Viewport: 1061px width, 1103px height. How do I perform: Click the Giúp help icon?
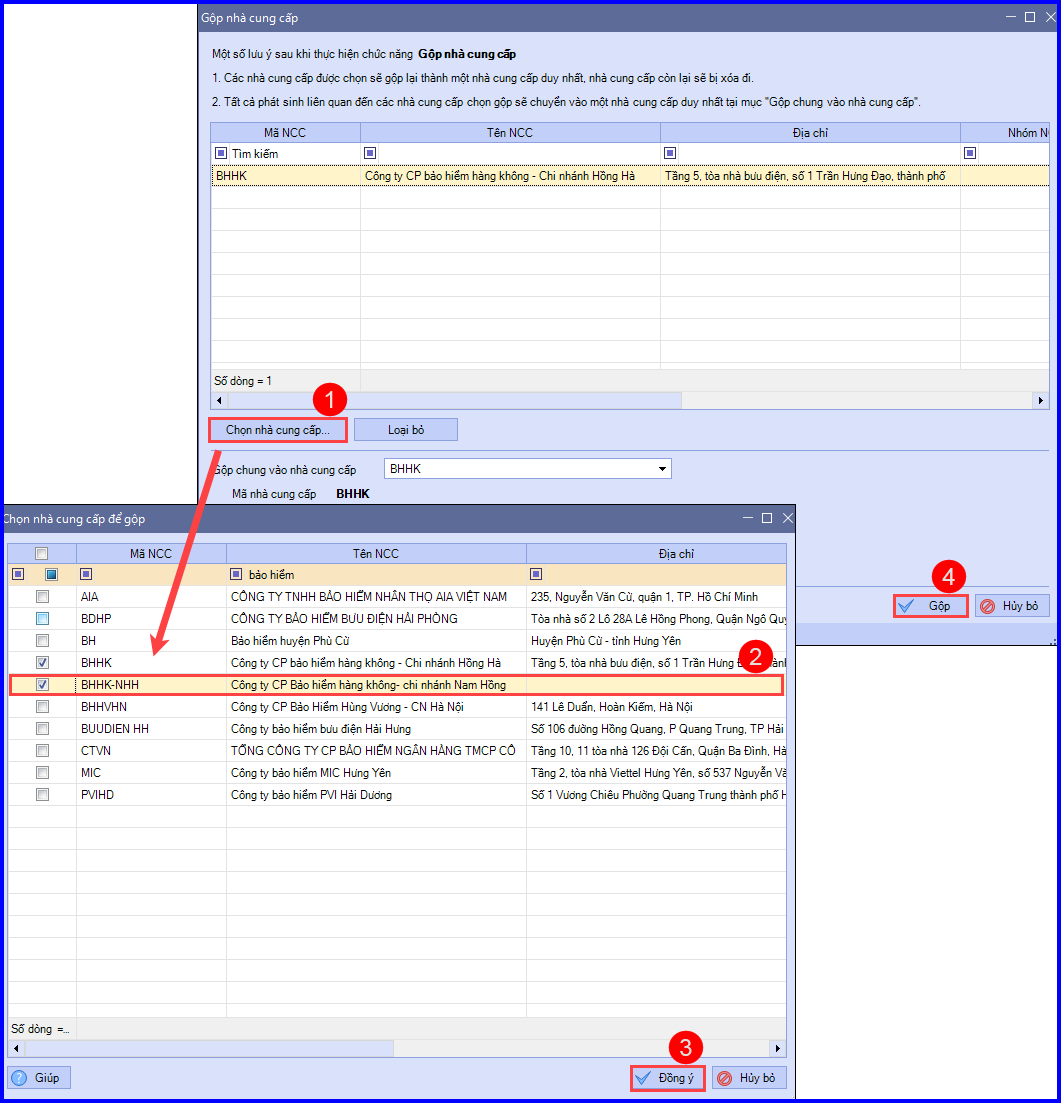coord(19,1078)
